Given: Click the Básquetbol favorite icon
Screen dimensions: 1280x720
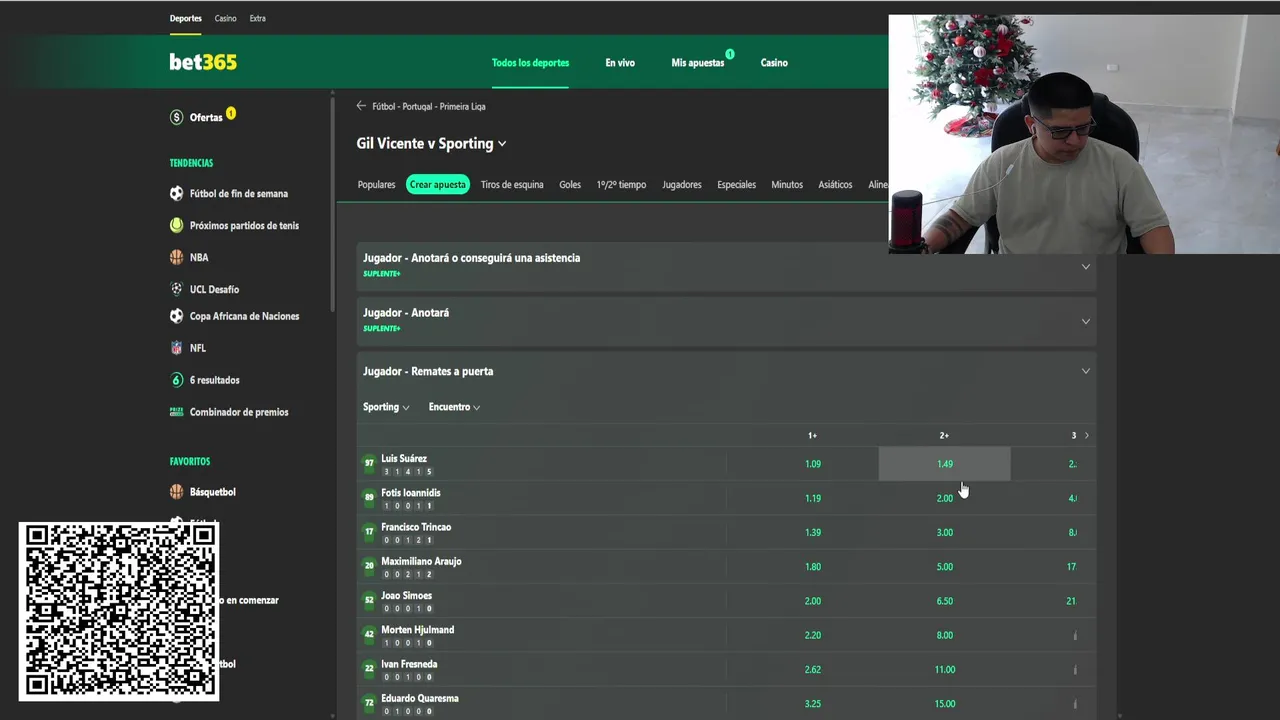Looking at the screenshot, I should pyautogui.click(x=177, y=492).
